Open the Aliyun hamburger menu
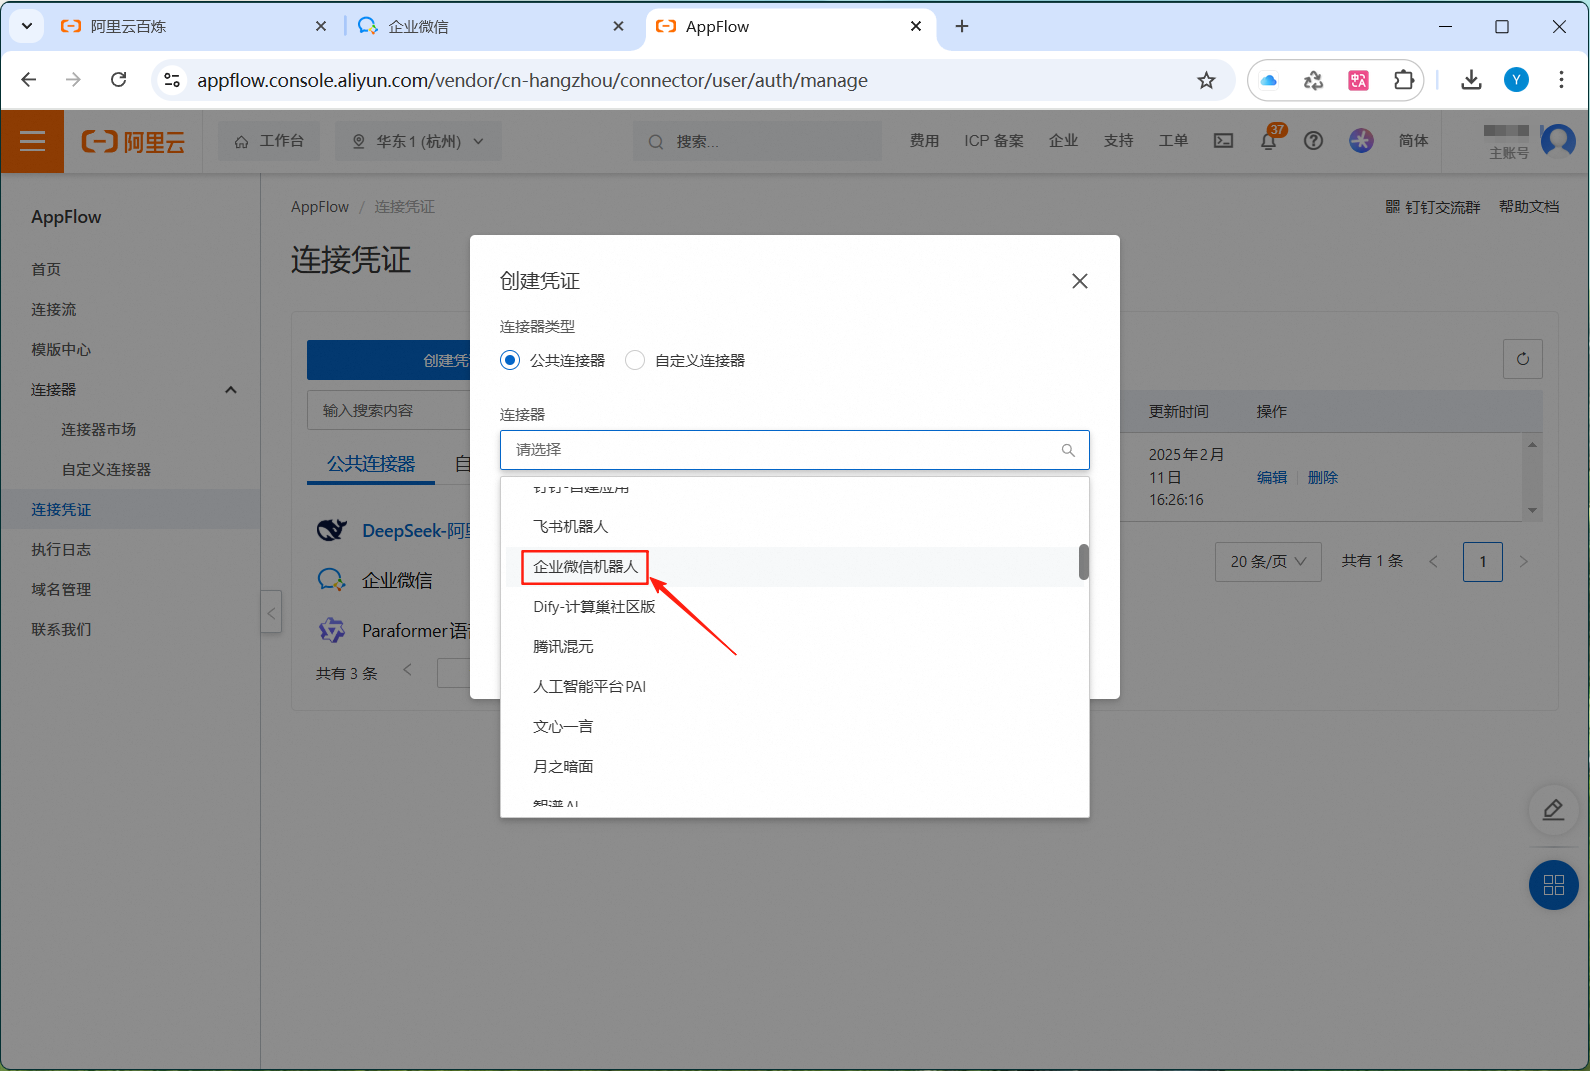The image size is (1590, 1071). point(32,141)
